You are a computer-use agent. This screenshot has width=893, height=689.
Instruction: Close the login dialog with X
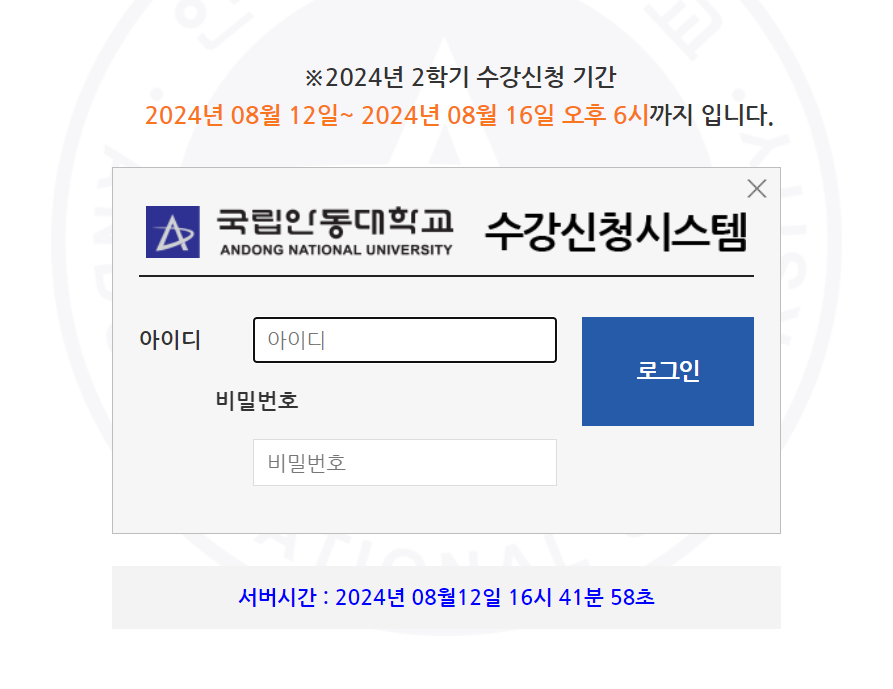[x=757, y=188]
